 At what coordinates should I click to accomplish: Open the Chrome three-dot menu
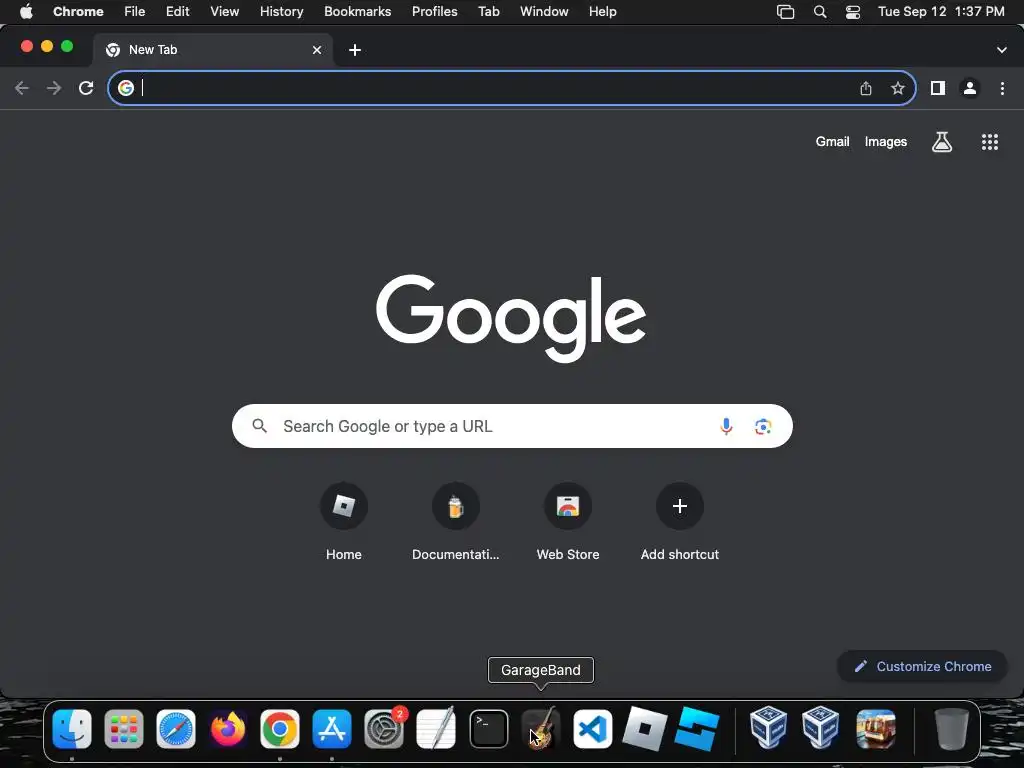(x=1002, y=88)
